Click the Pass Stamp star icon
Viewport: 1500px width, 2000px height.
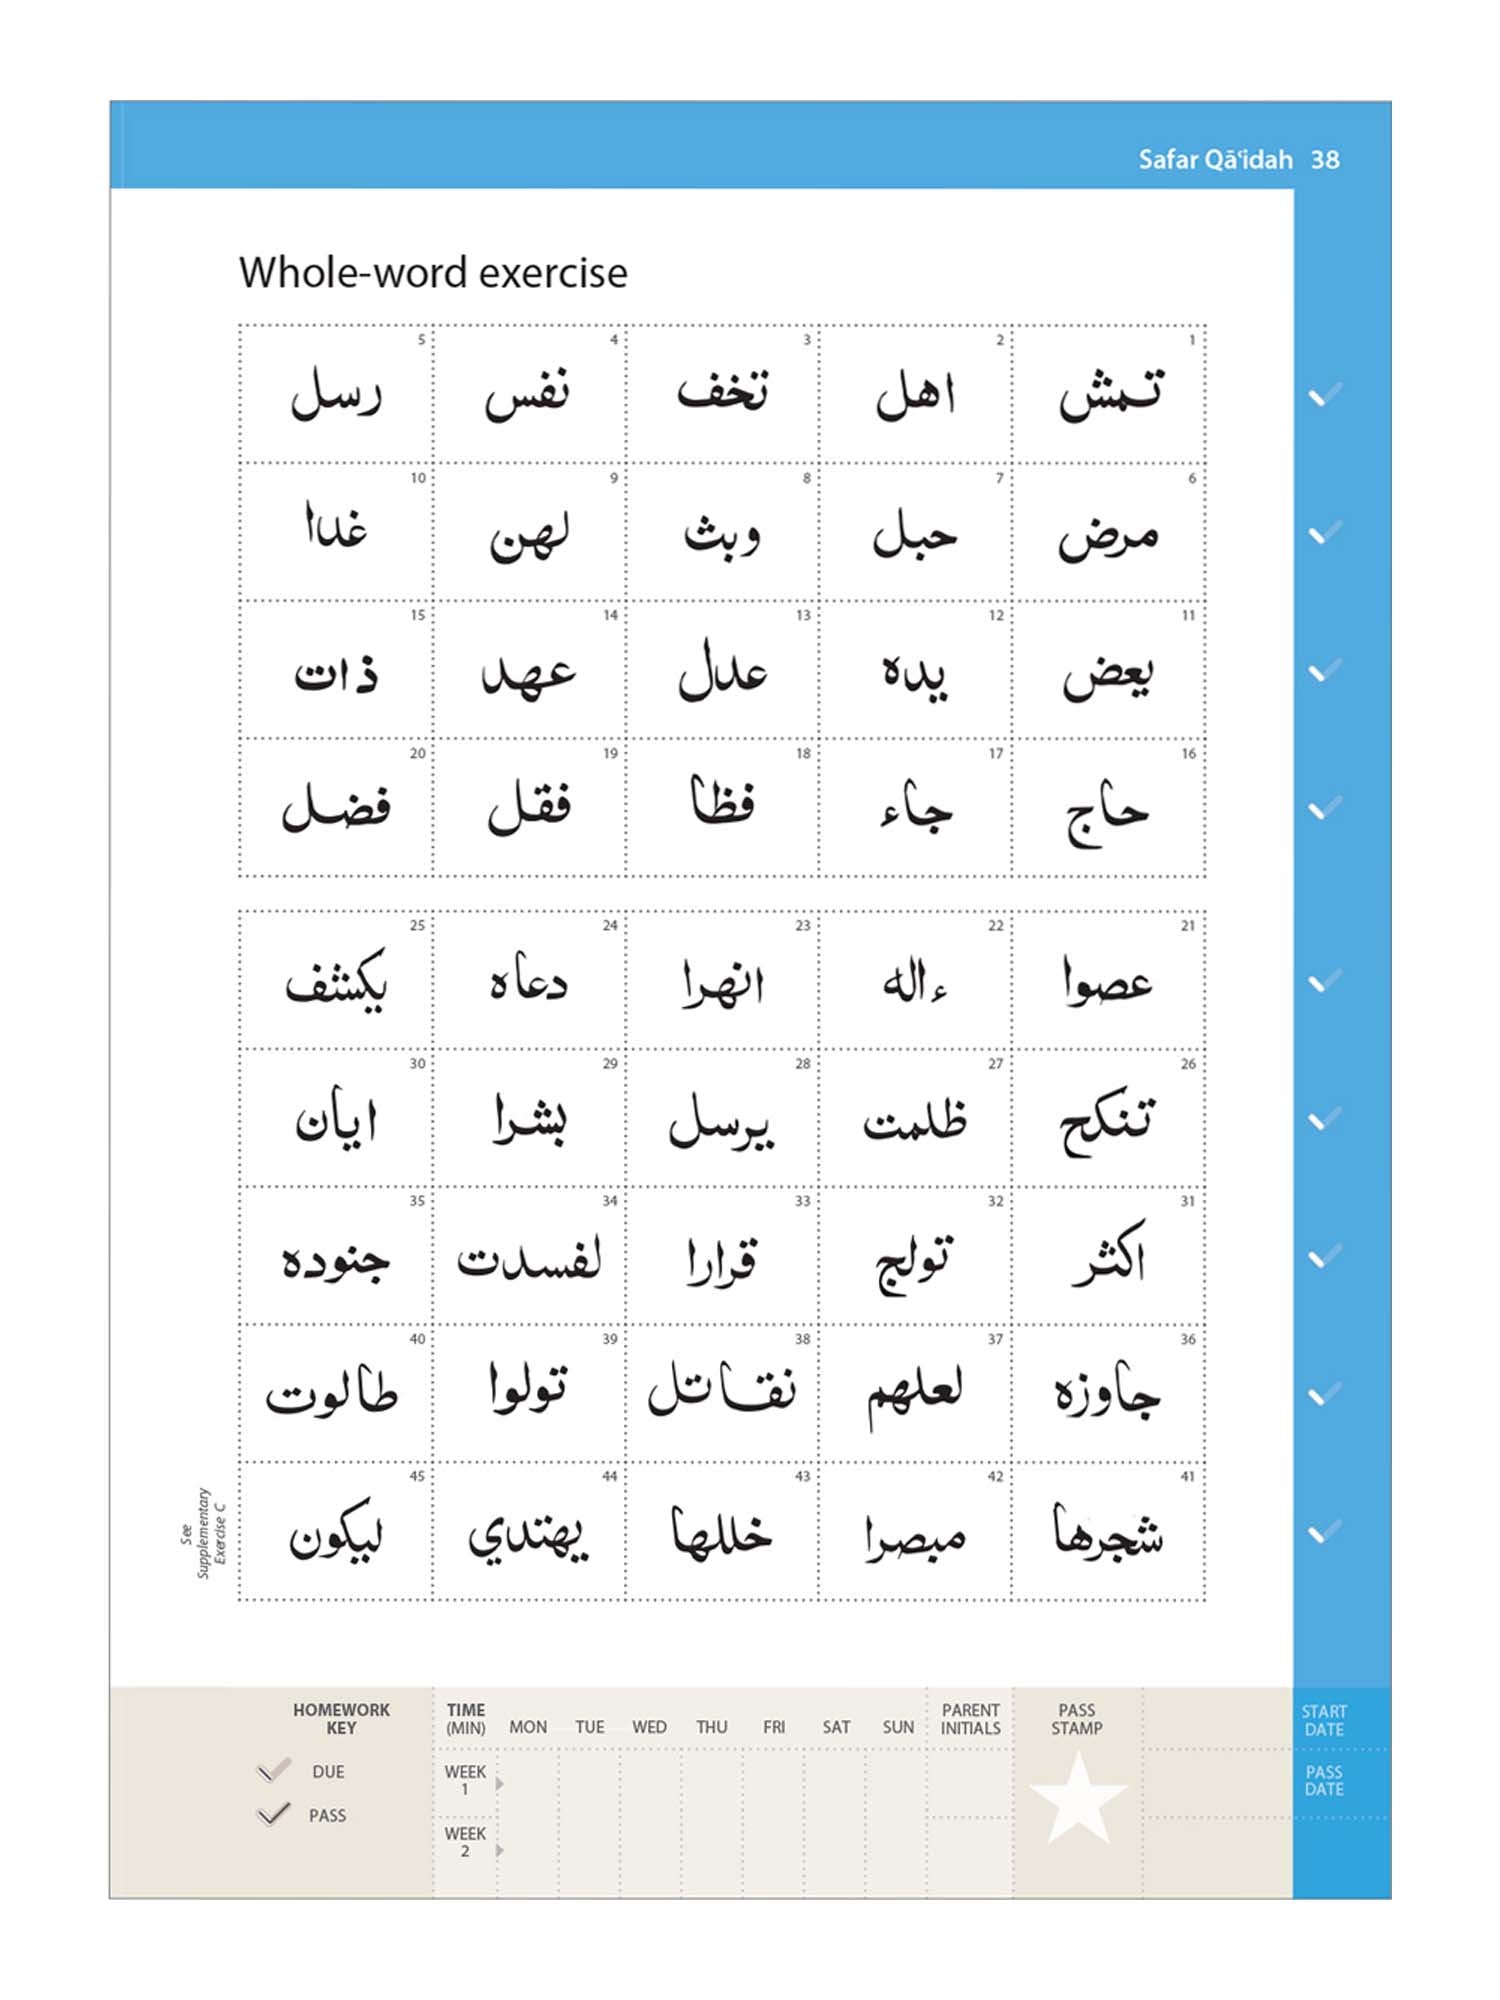click(1077, 1800)
